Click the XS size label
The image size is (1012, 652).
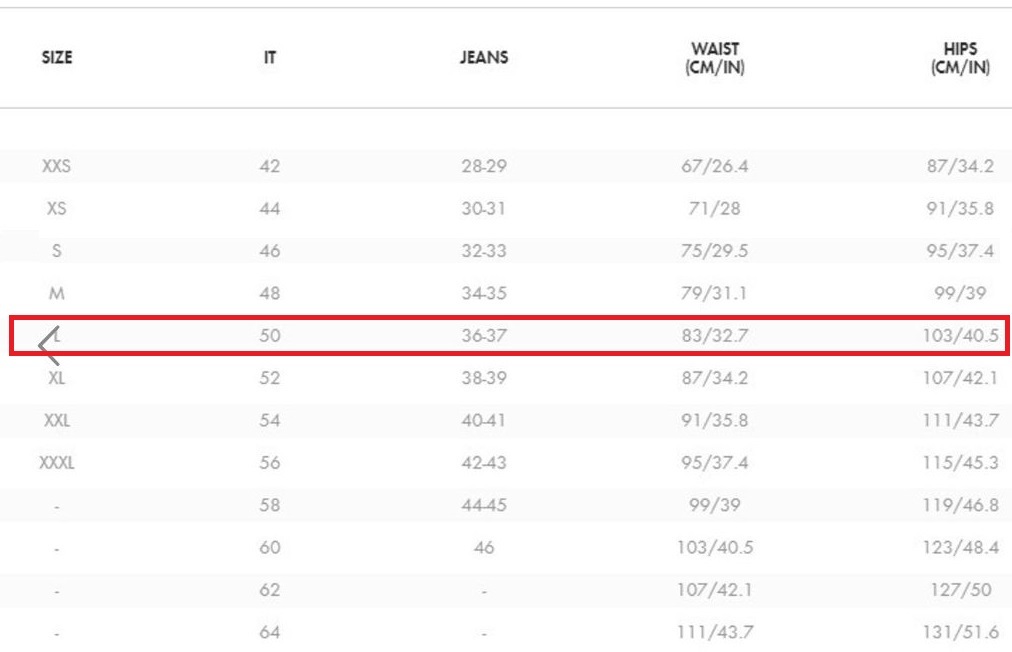57,208
